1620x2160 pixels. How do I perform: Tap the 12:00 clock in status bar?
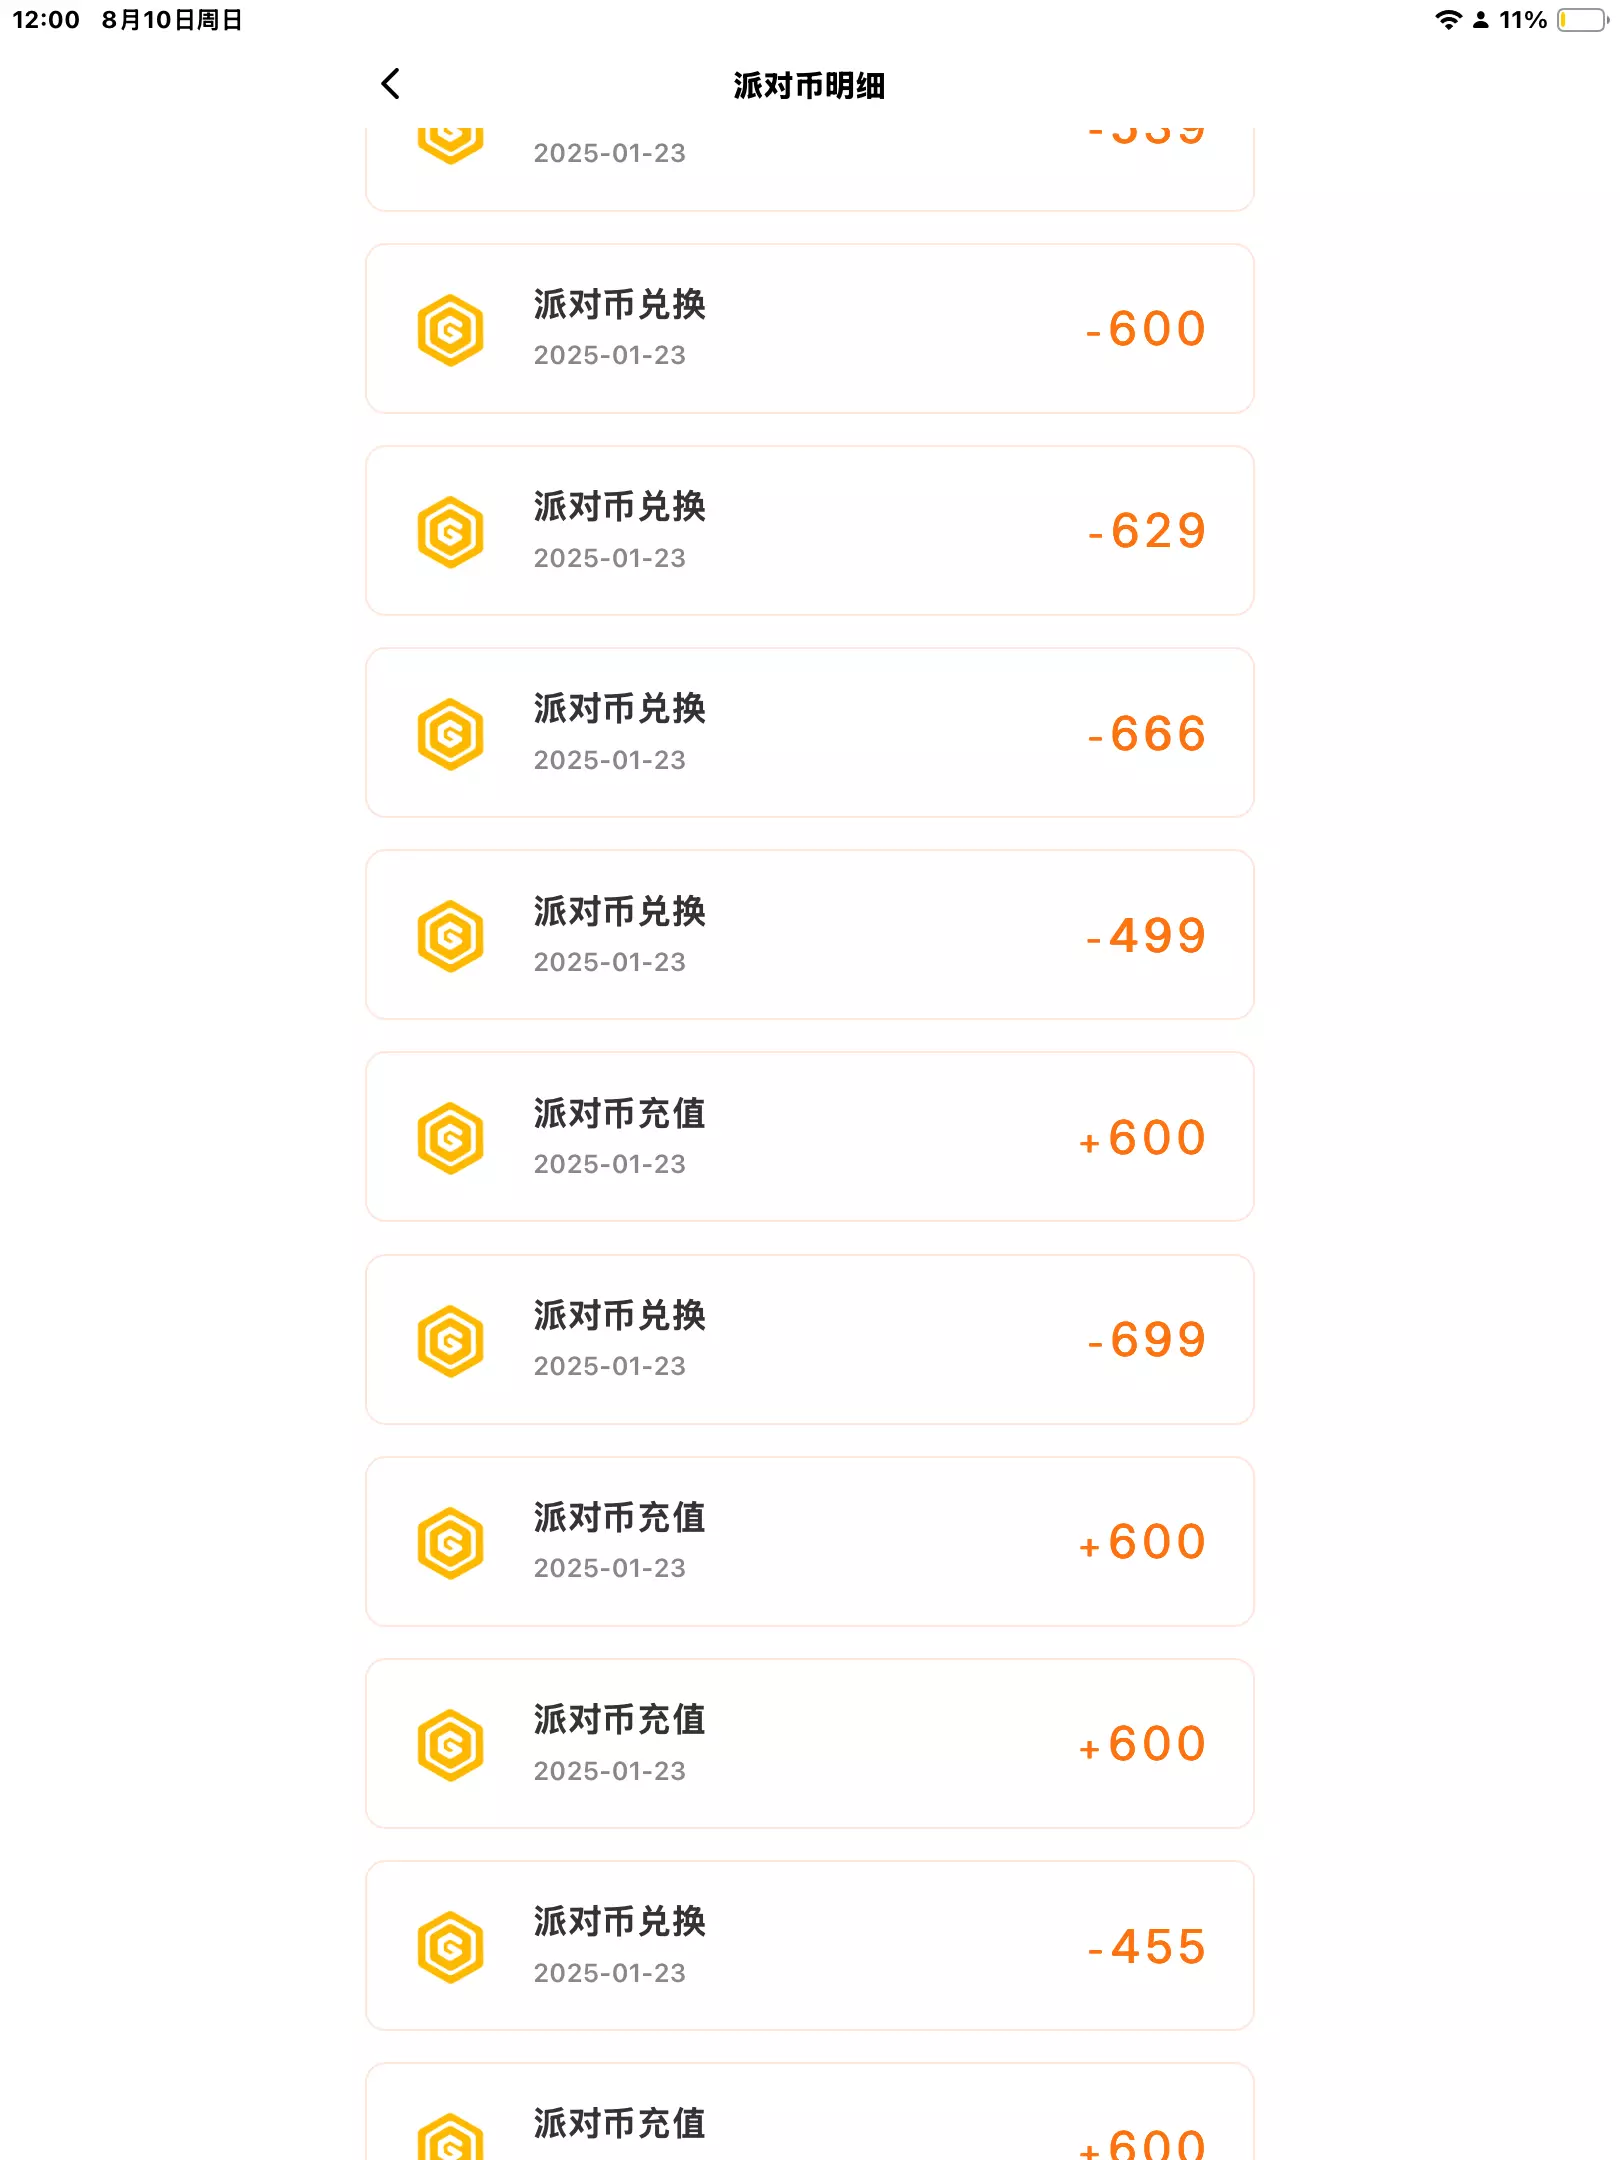(x=46, y=20)
